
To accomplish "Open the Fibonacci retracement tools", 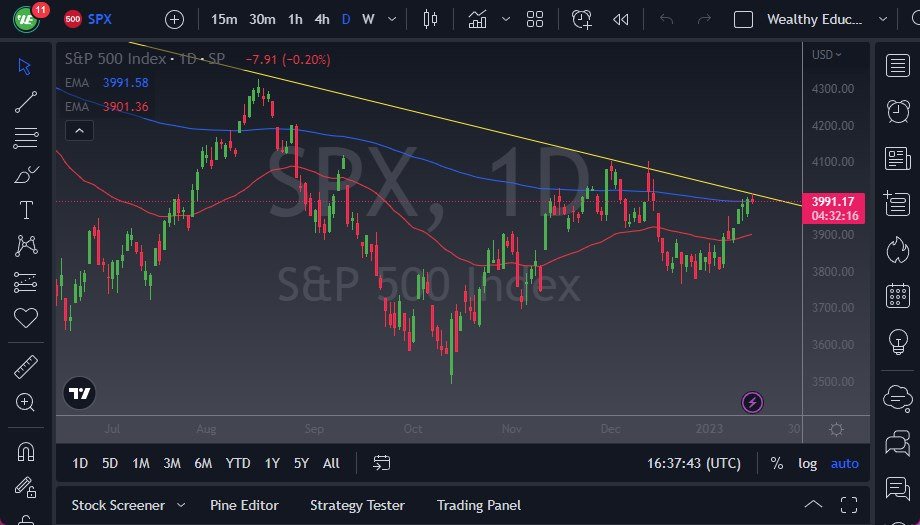I will click(26, 138).
